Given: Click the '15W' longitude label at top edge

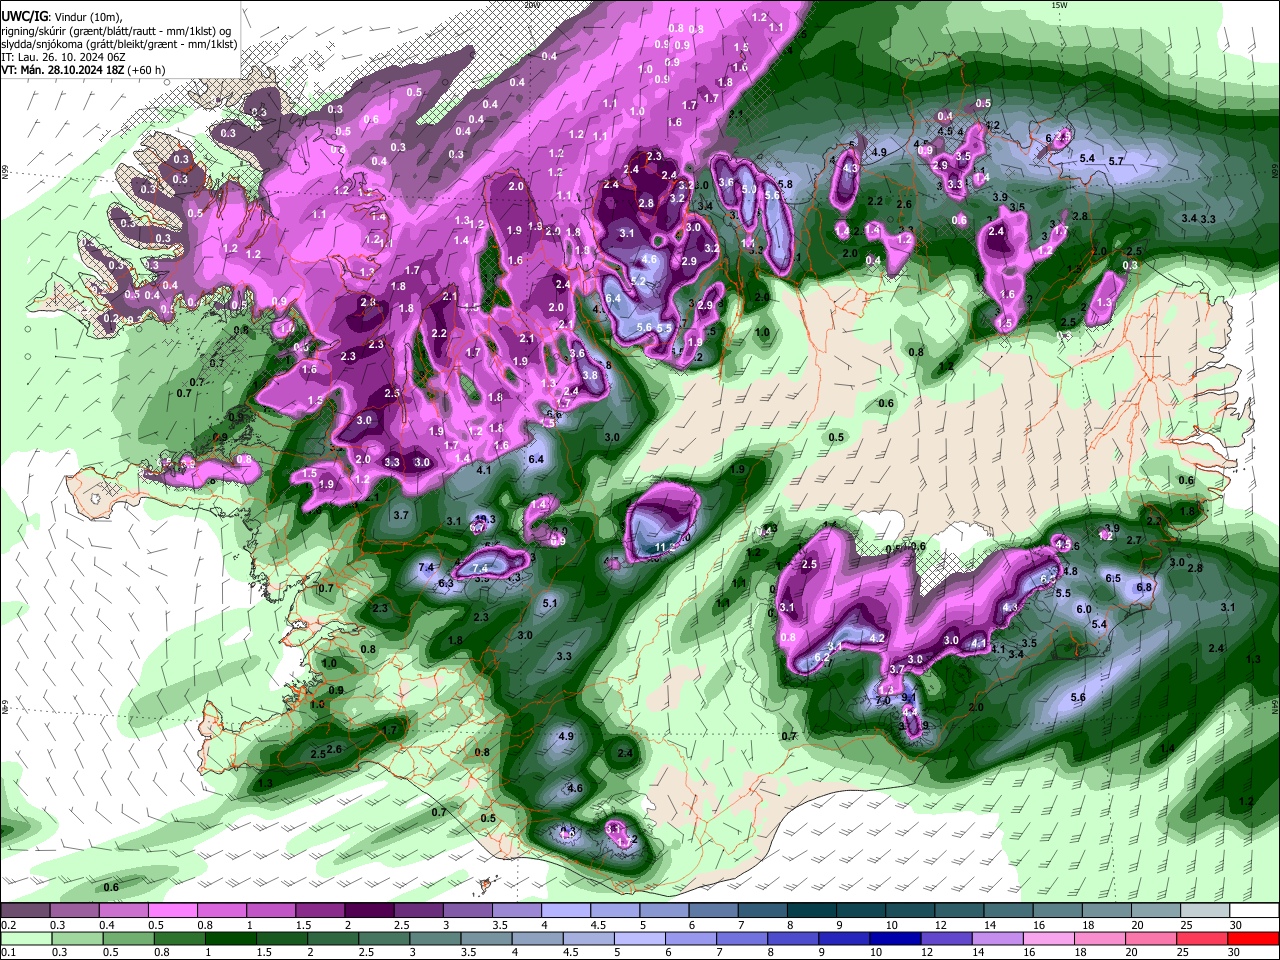Looking at the screenshot, I should (1059, 5).
